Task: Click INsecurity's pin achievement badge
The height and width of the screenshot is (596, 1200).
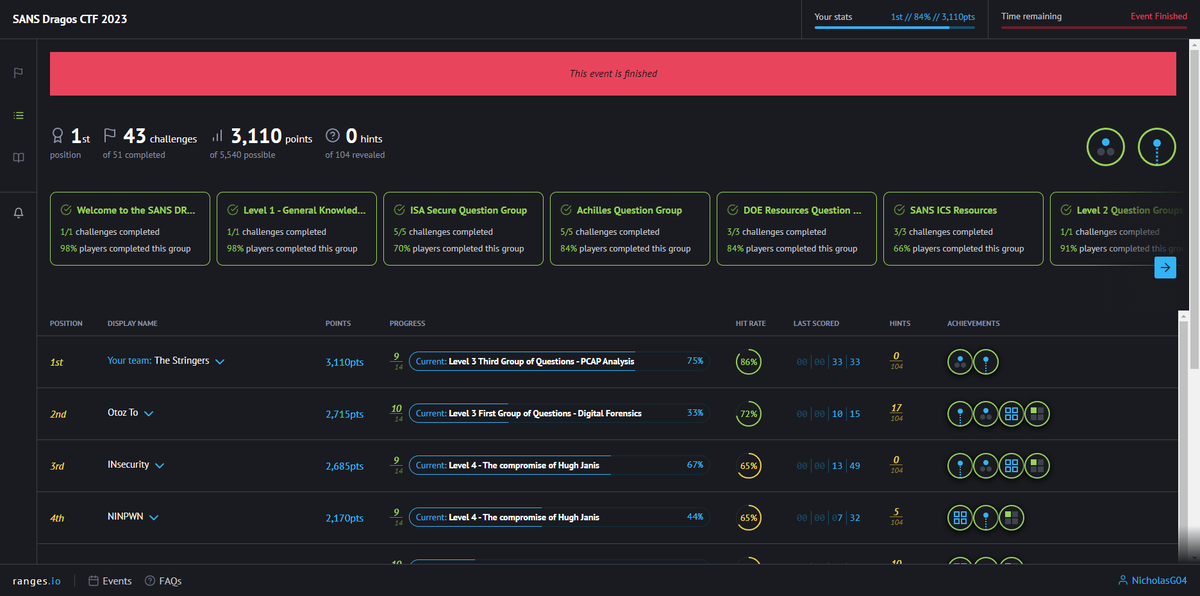Action: click(960, 465)
